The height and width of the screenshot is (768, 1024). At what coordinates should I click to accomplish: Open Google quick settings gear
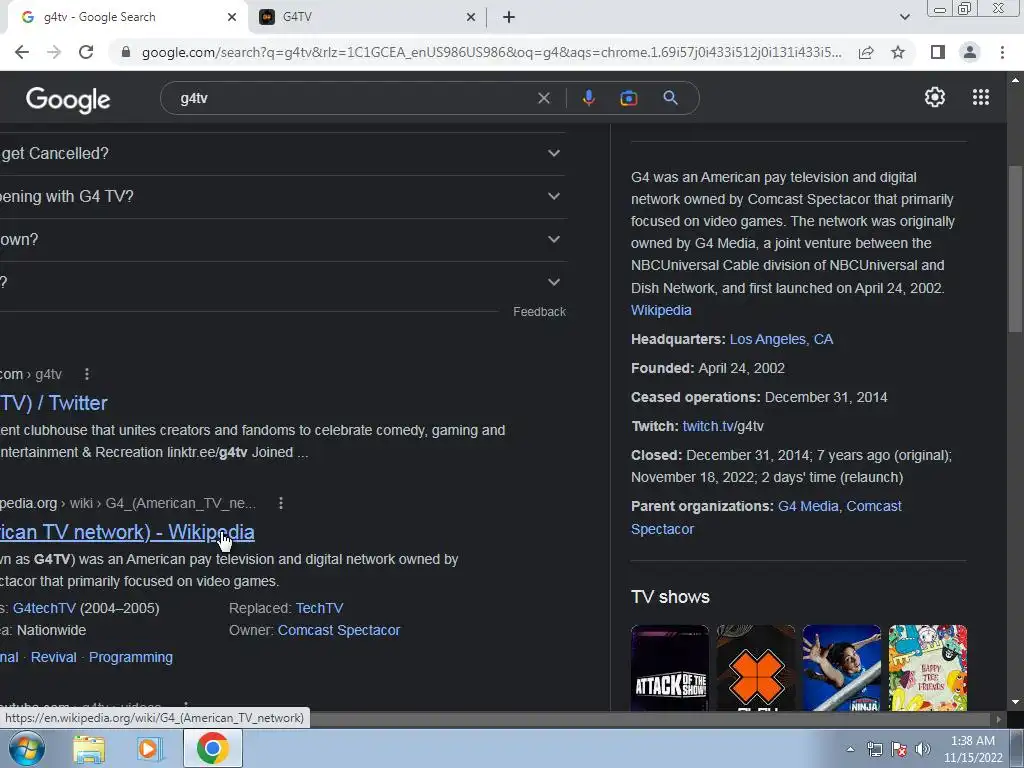coord(935,97)
